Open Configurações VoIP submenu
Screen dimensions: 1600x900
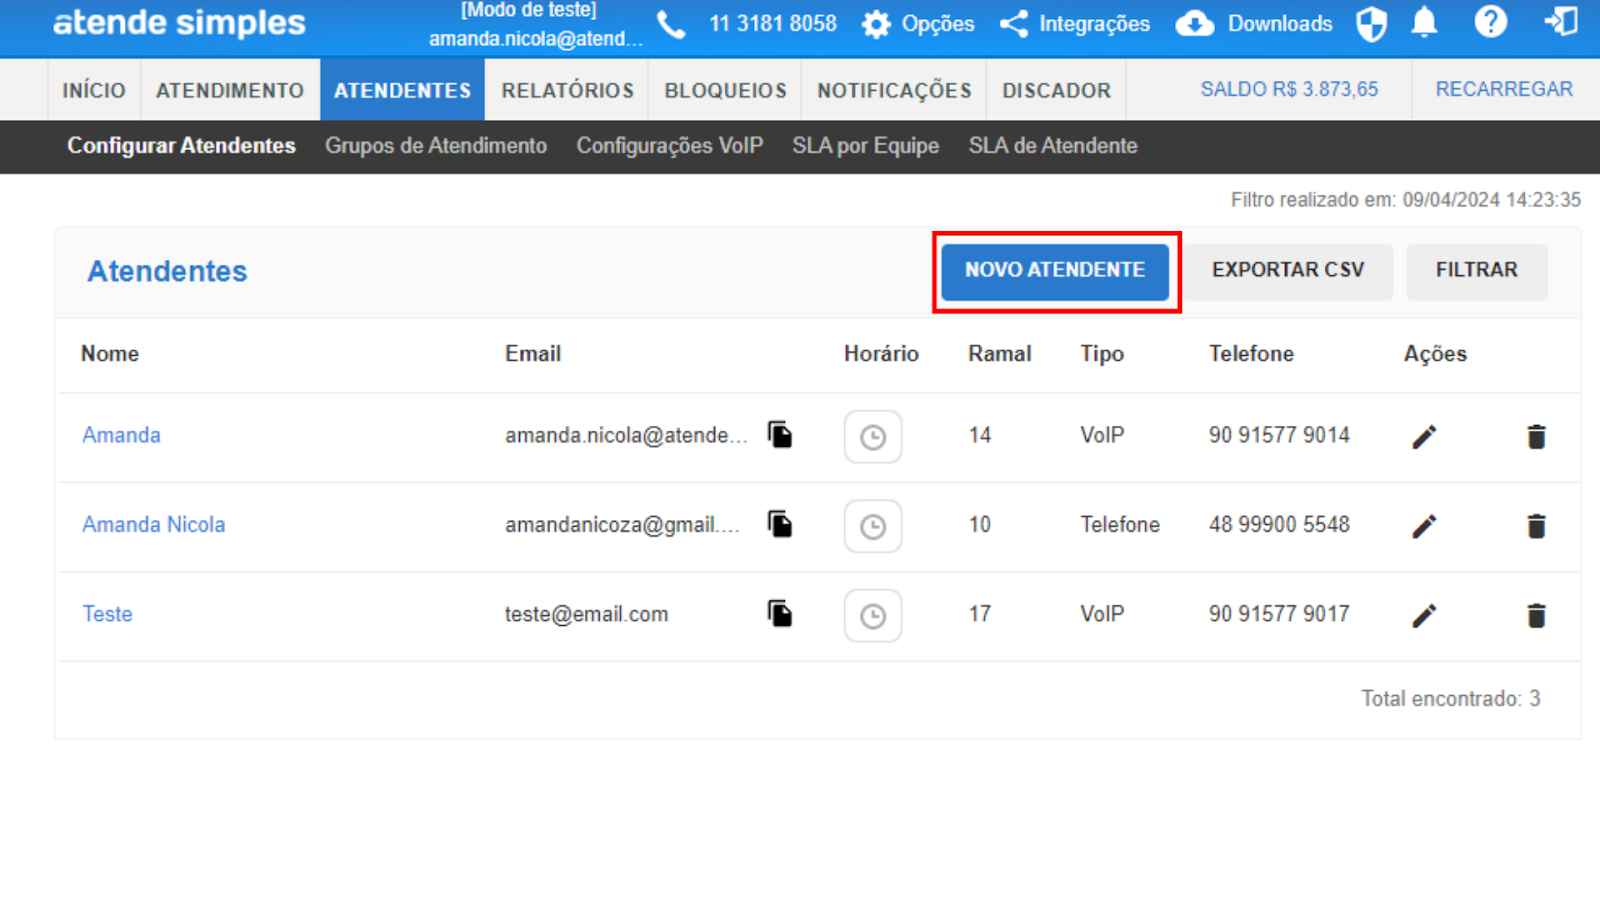pos(669,146)
